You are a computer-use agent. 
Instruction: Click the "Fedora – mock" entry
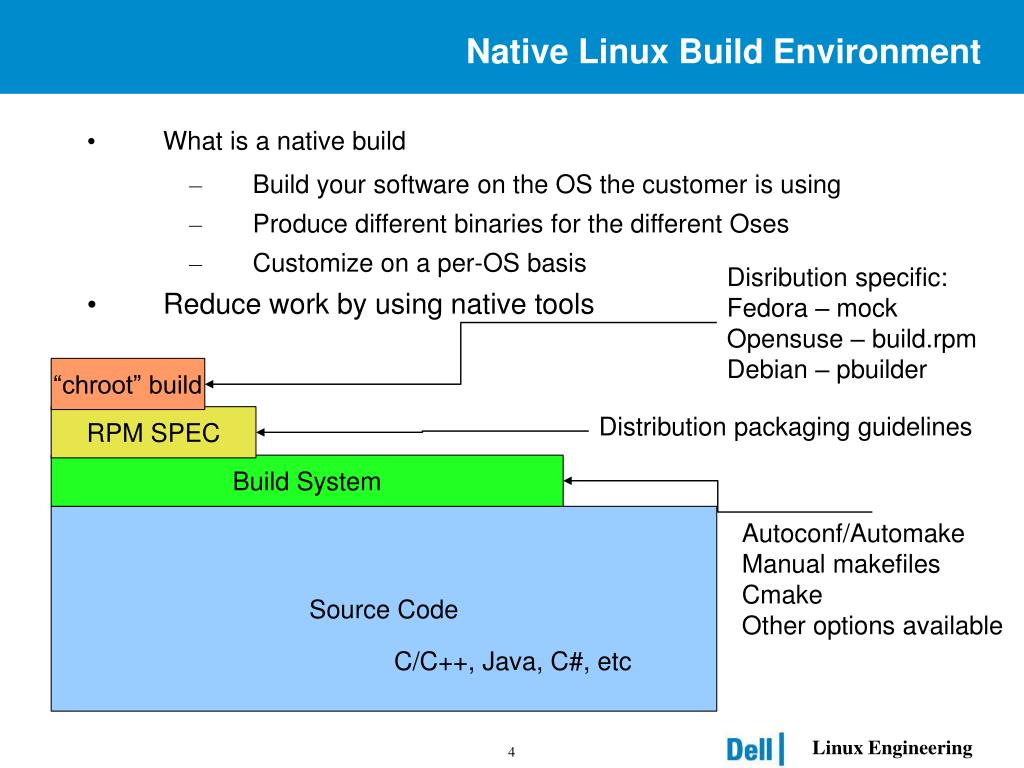811,308
